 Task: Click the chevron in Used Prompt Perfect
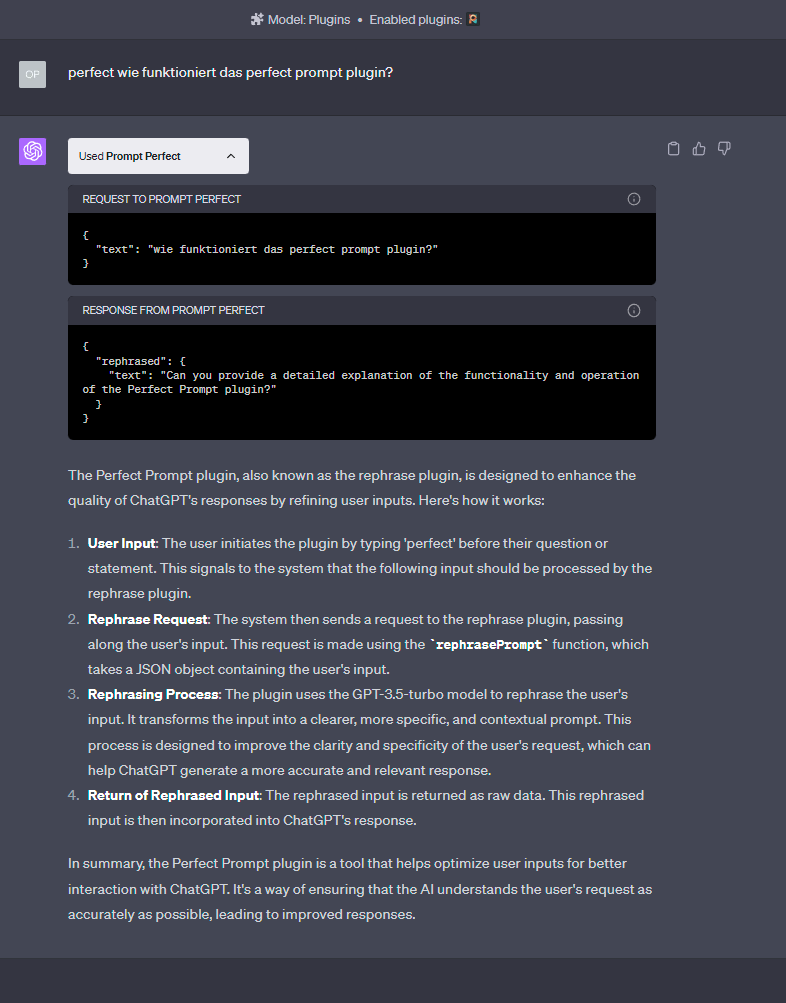tap(231, 156)
